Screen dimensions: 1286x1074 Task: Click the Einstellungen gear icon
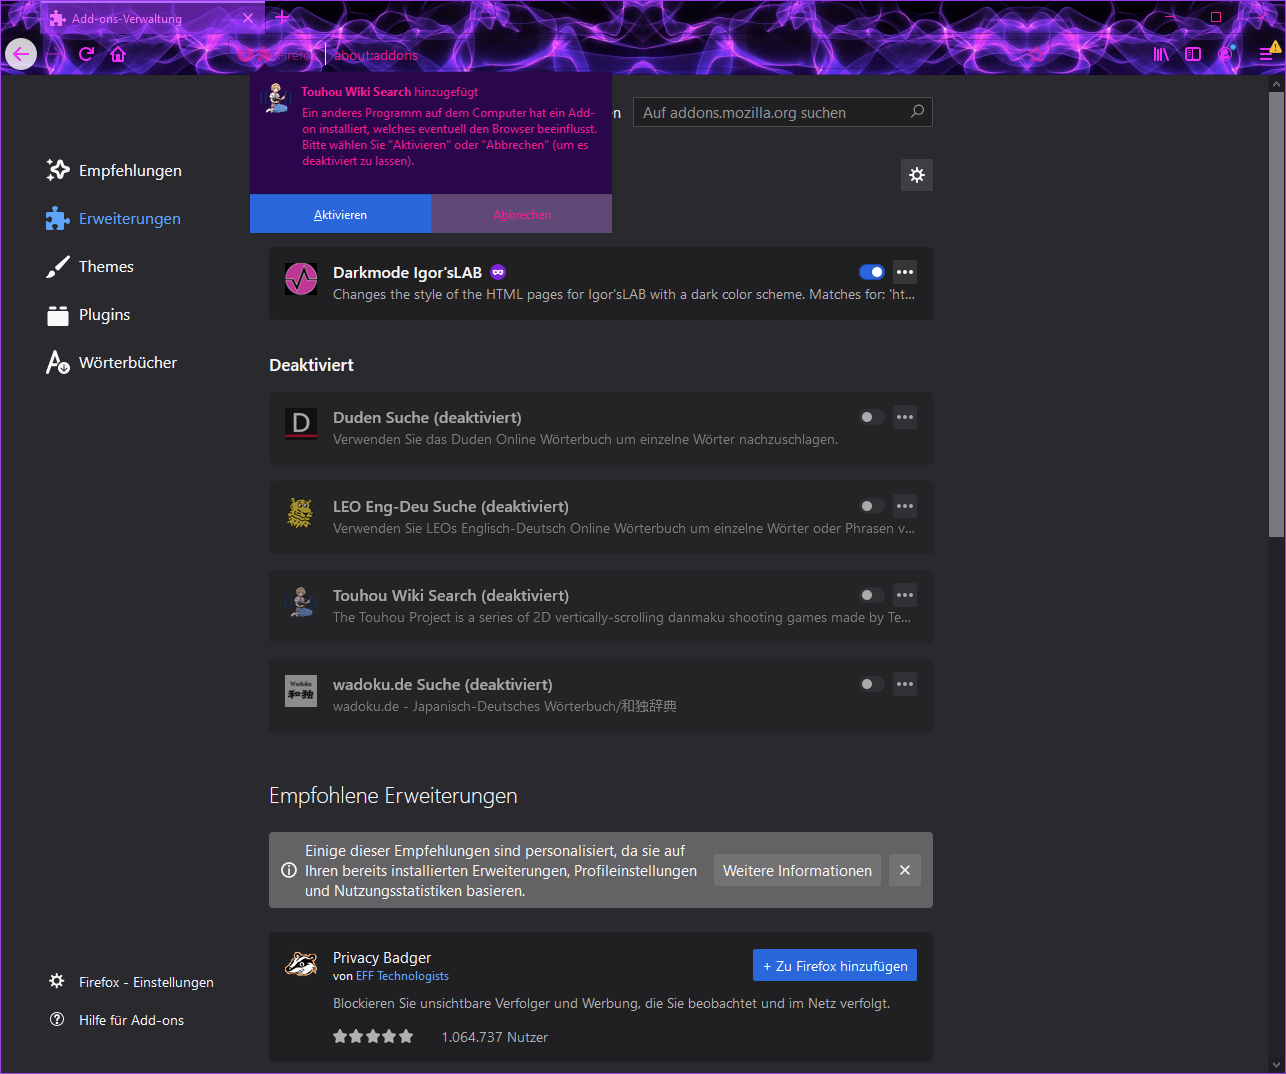click(x=57, y=981)
